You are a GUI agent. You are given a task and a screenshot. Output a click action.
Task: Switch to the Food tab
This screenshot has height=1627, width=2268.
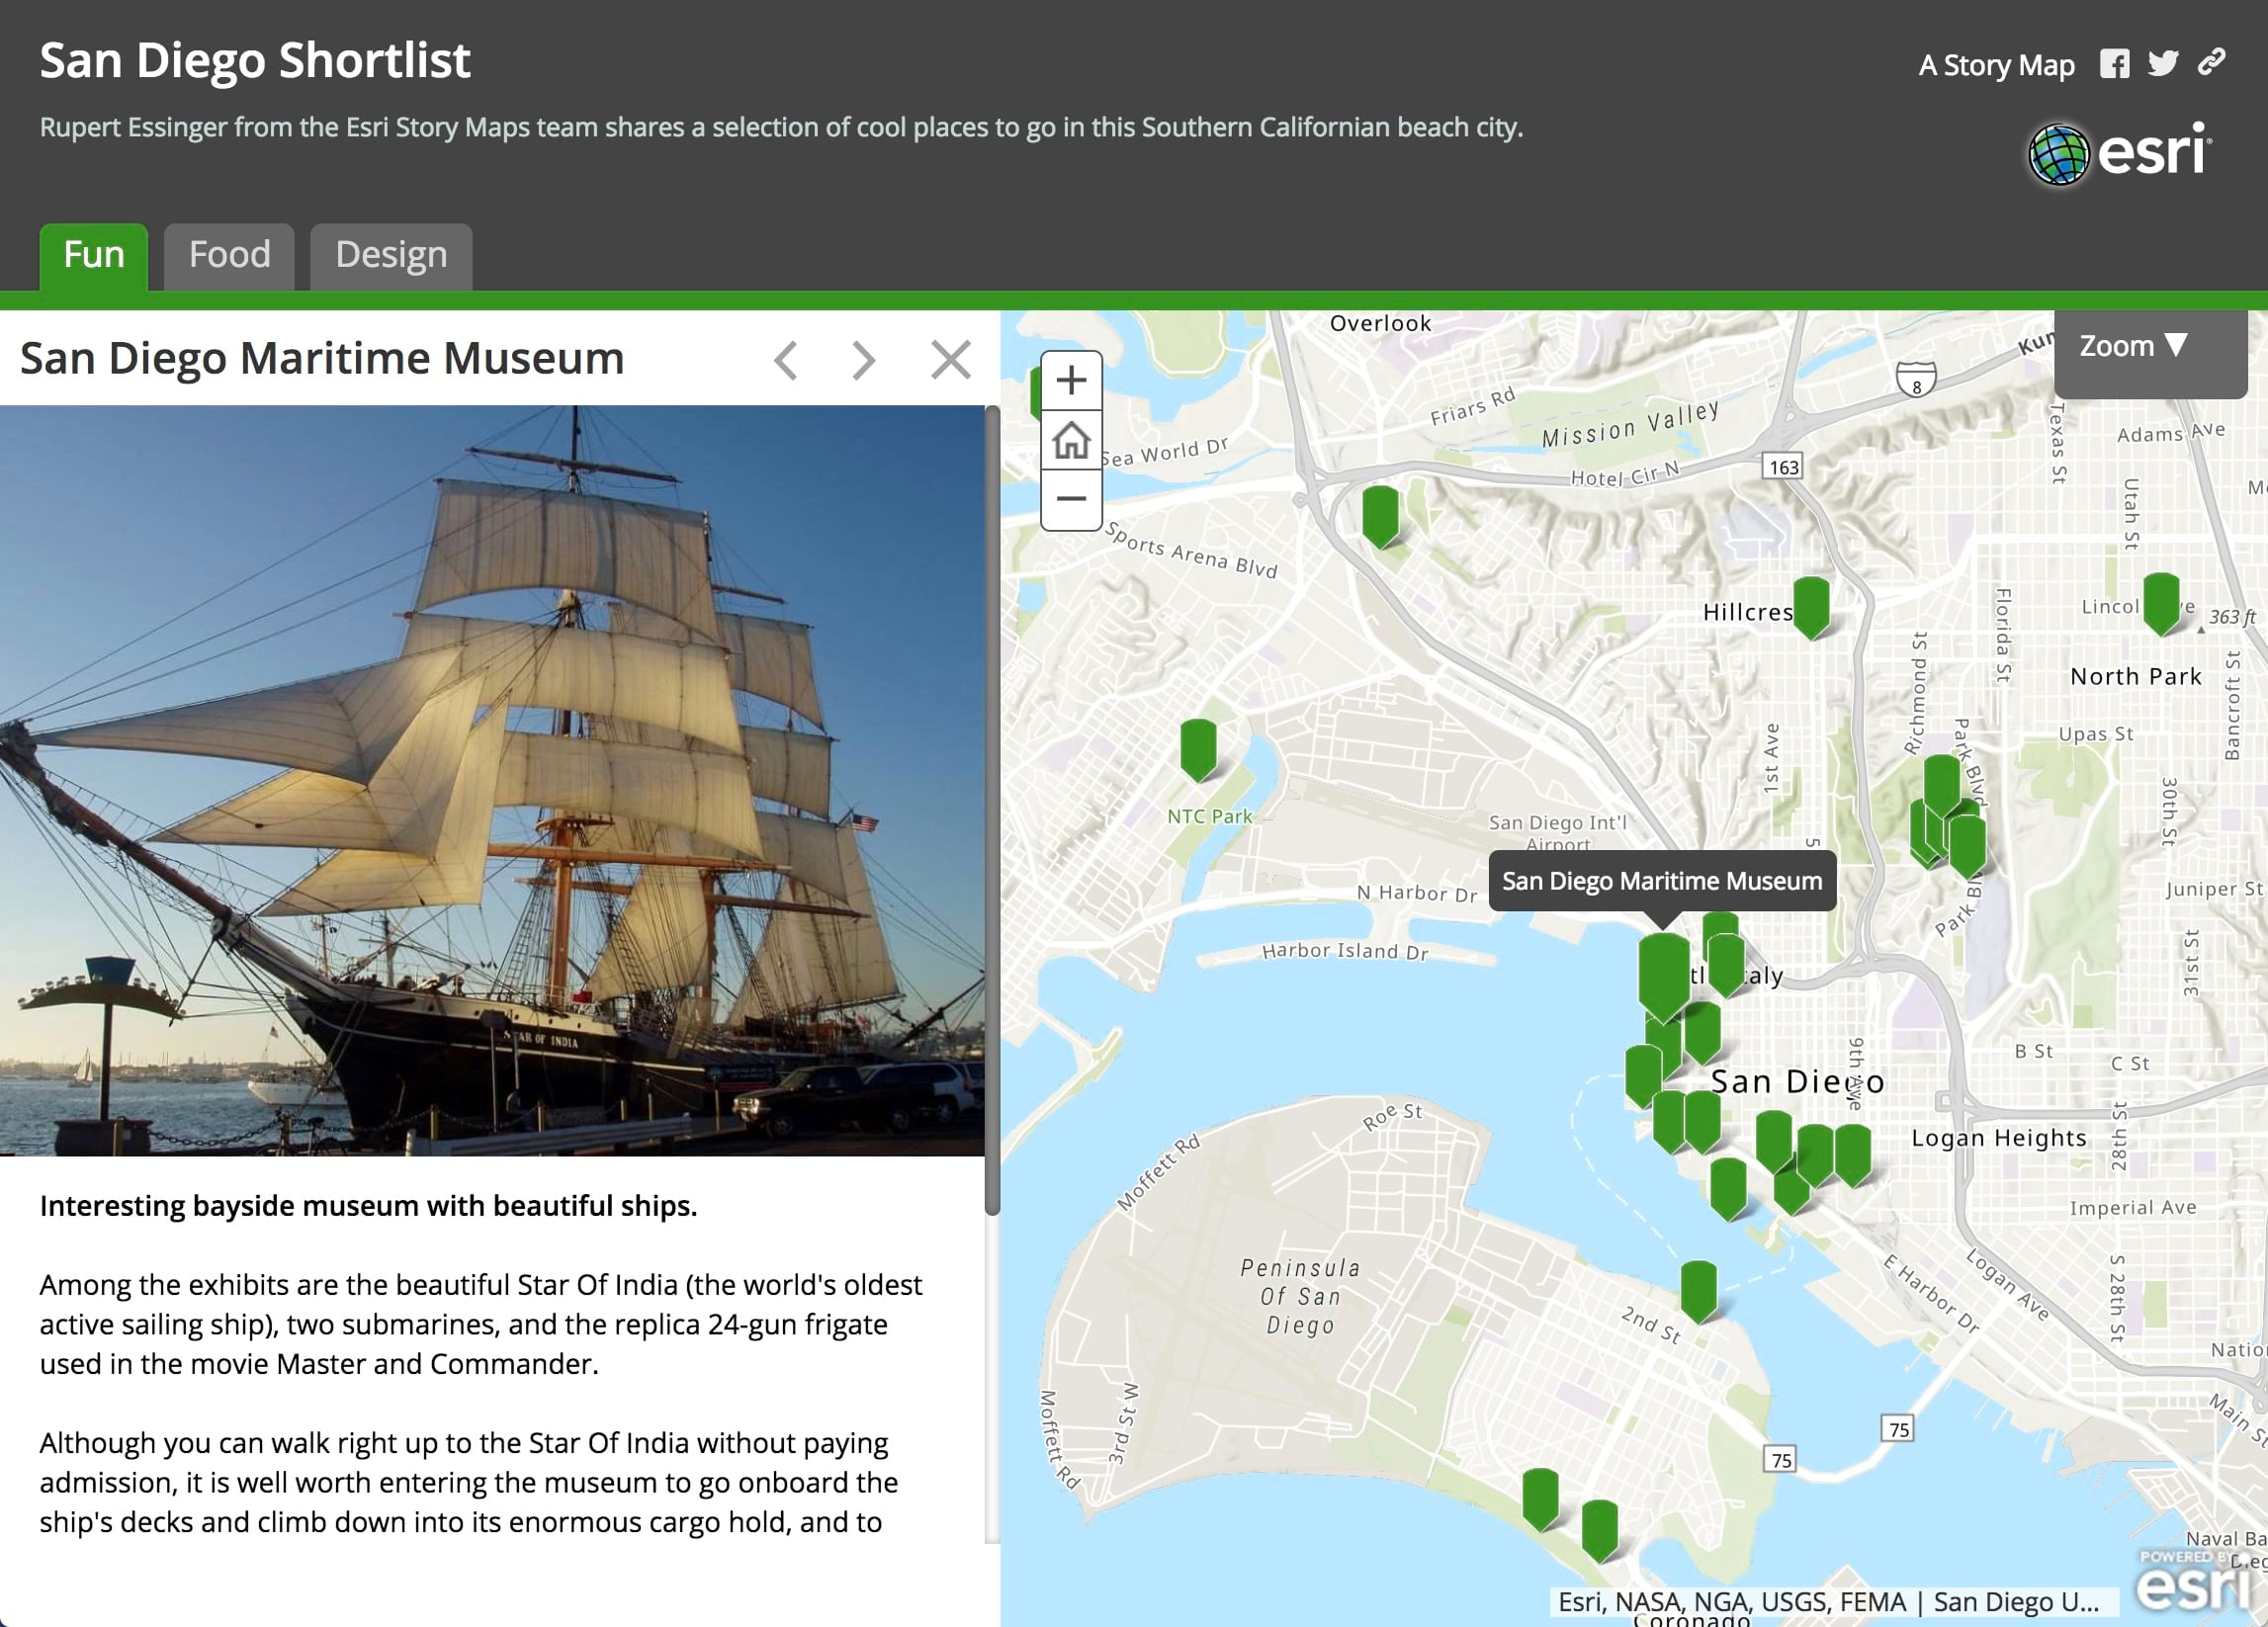click(228, 255)
